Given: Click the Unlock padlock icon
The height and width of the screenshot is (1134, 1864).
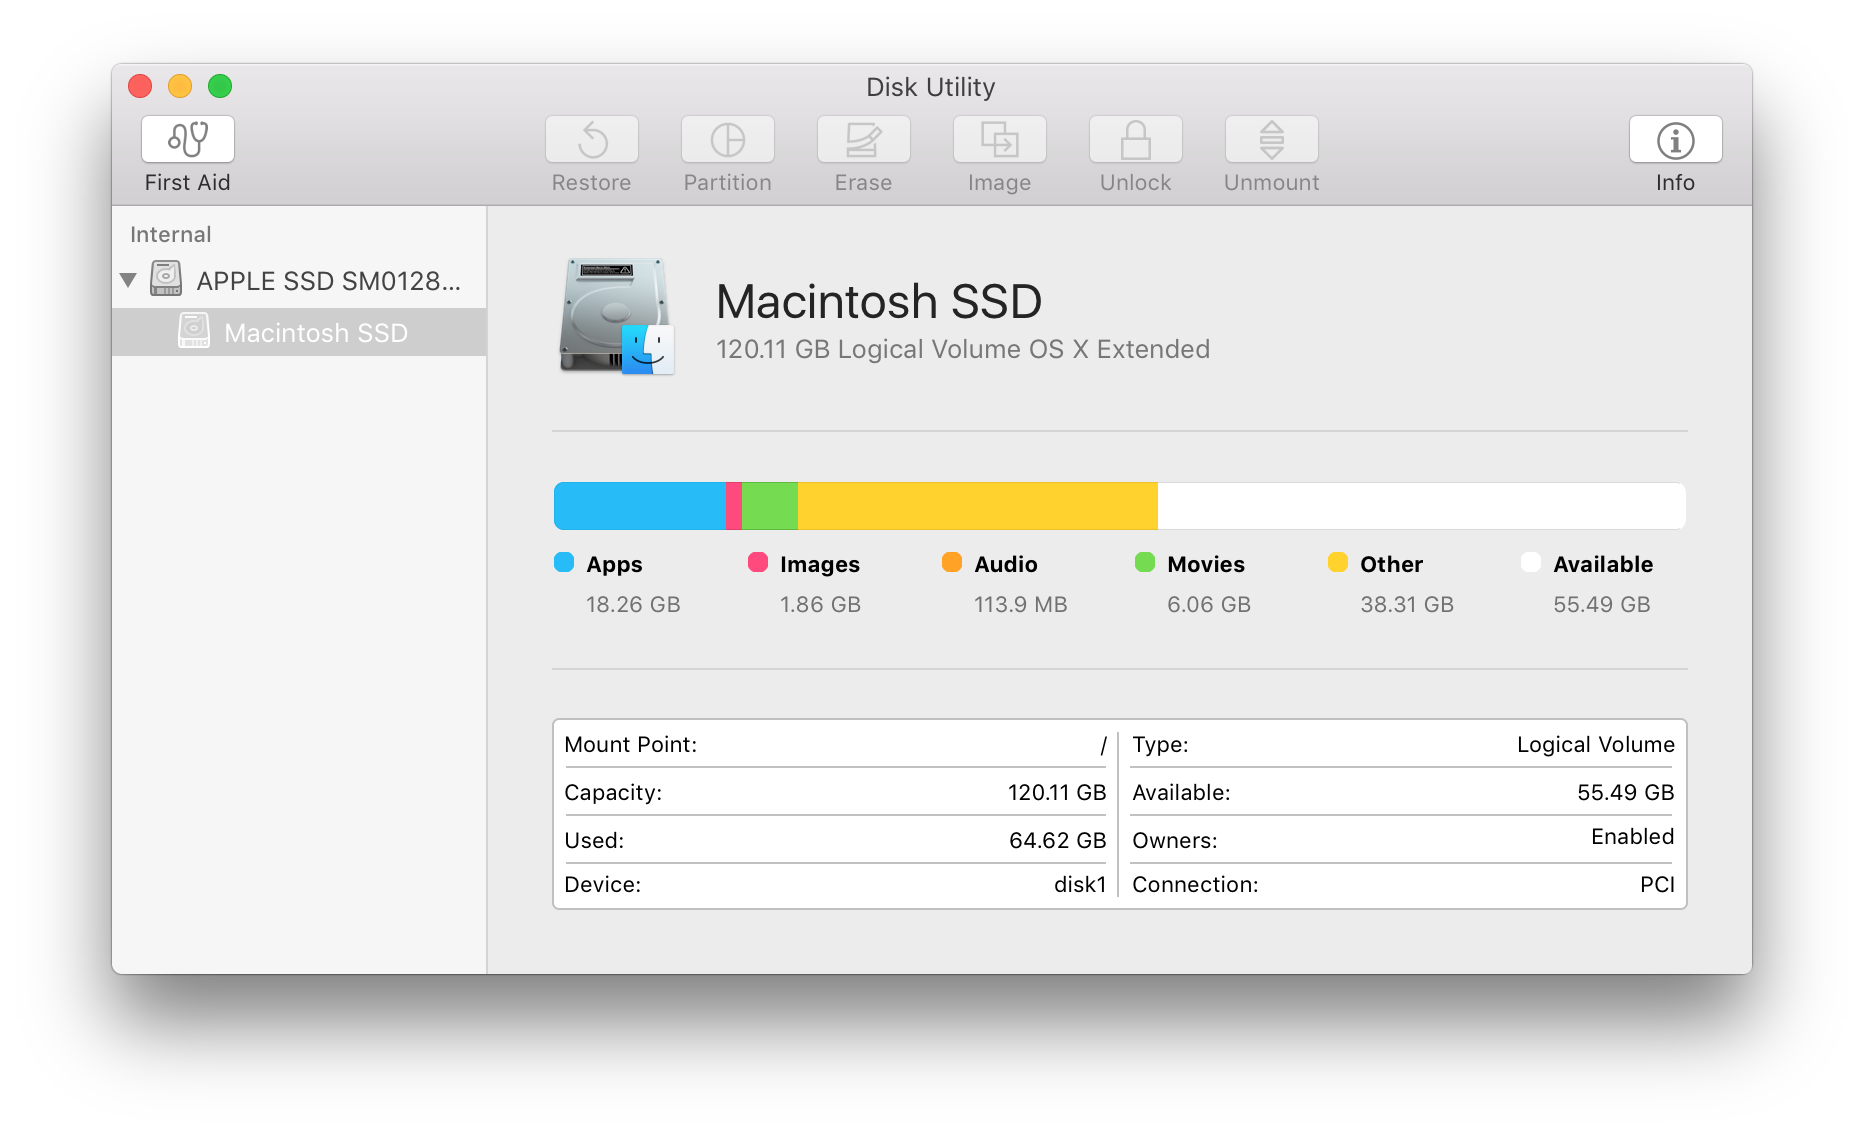Looking at the screenshot, I should [x=1136, y=139].
